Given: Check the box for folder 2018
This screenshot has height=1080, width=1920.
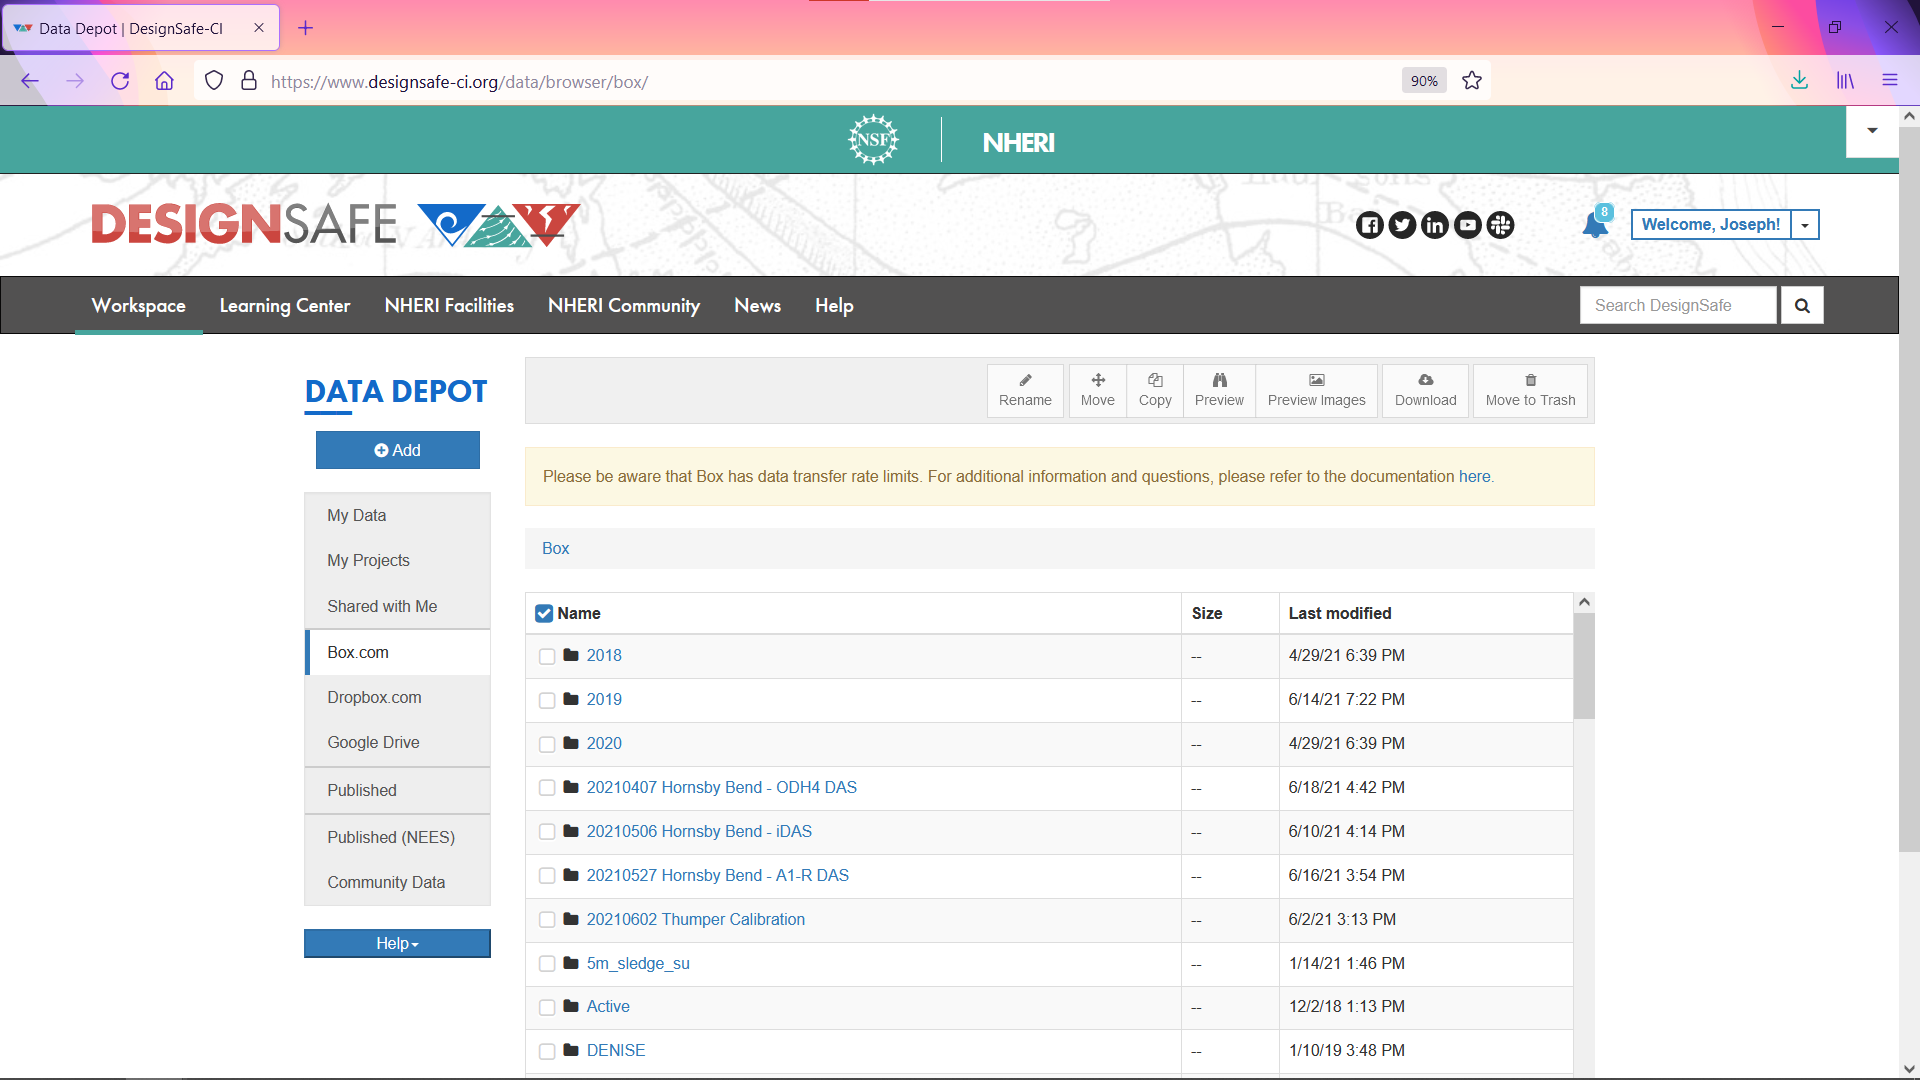Looking at the screenshot, I should click(547, 656).
